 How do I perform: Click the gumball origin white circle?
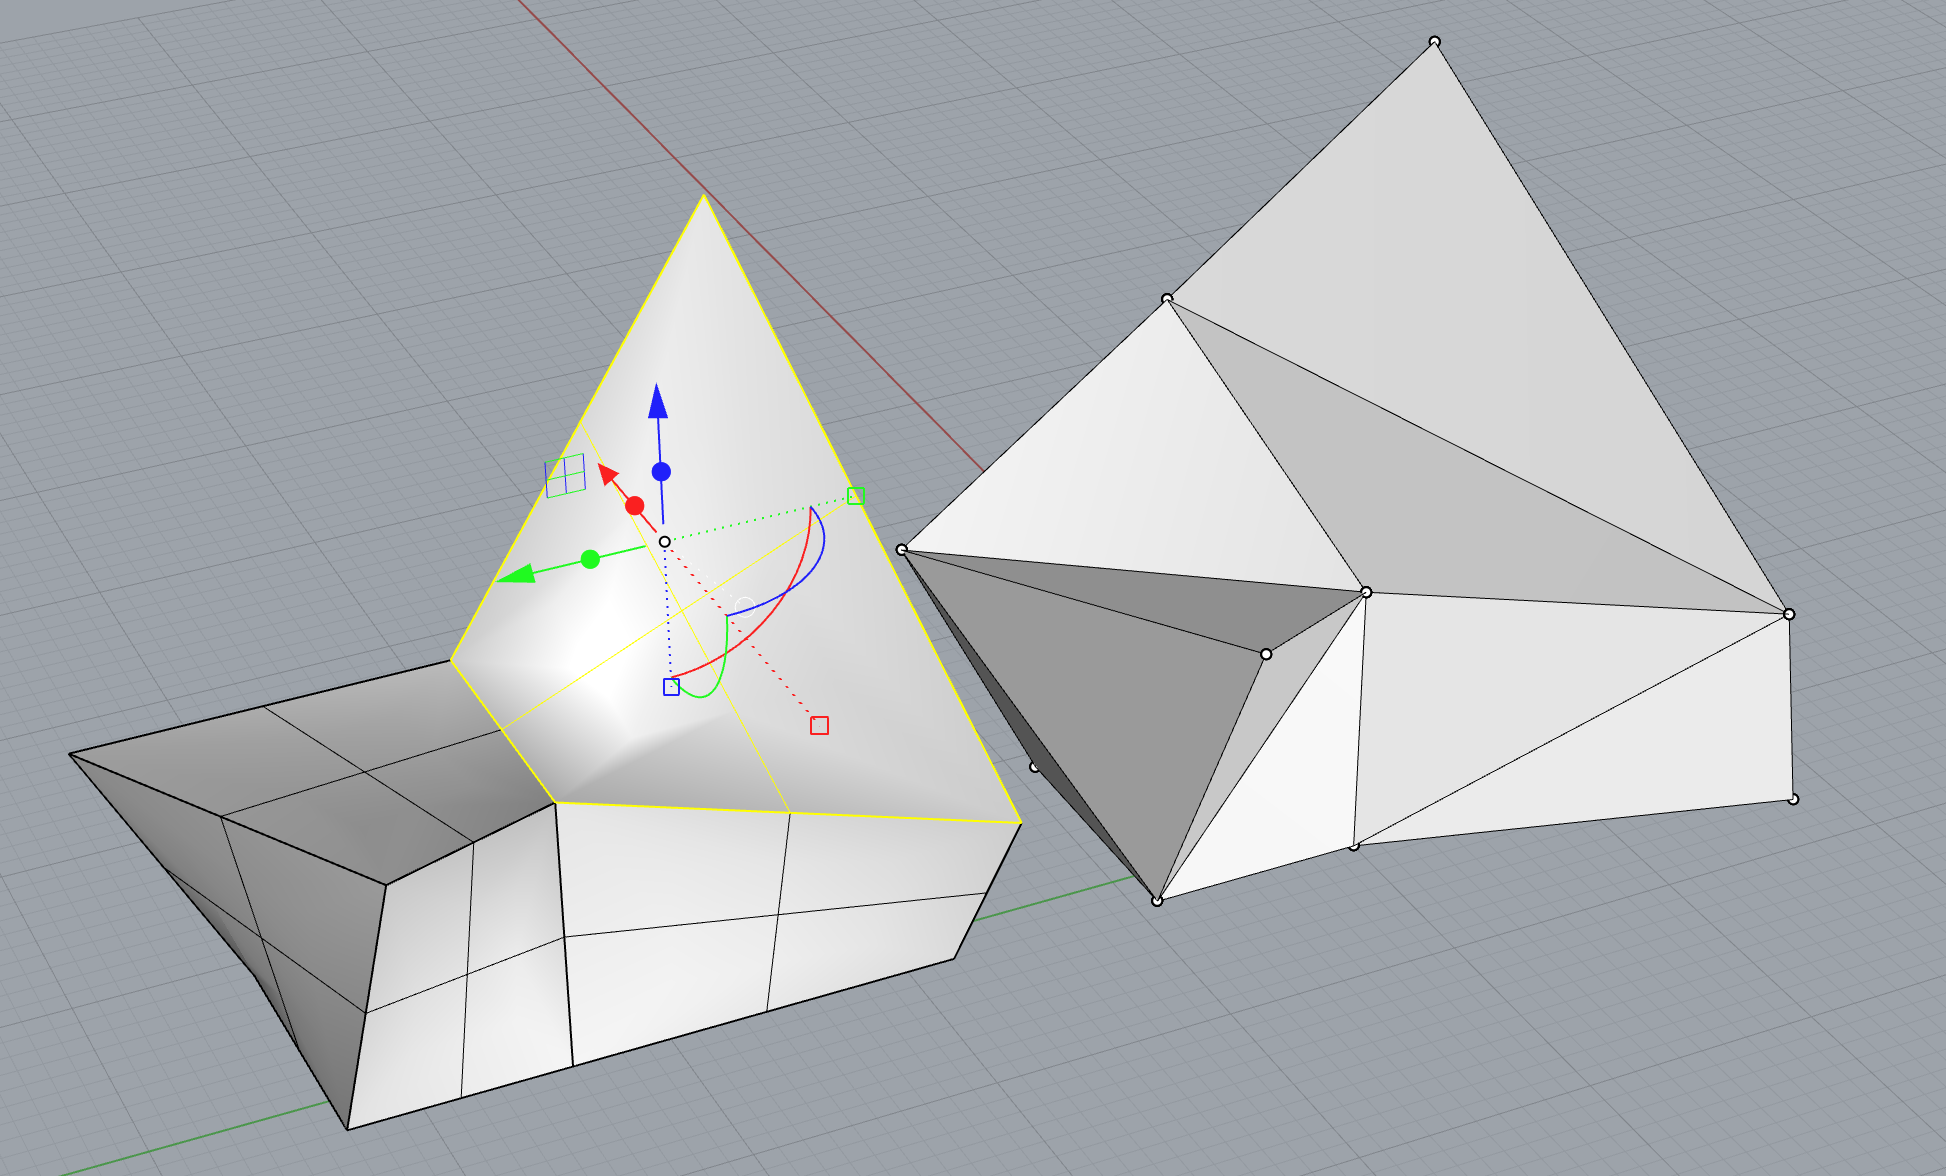(x=664, y=542)
